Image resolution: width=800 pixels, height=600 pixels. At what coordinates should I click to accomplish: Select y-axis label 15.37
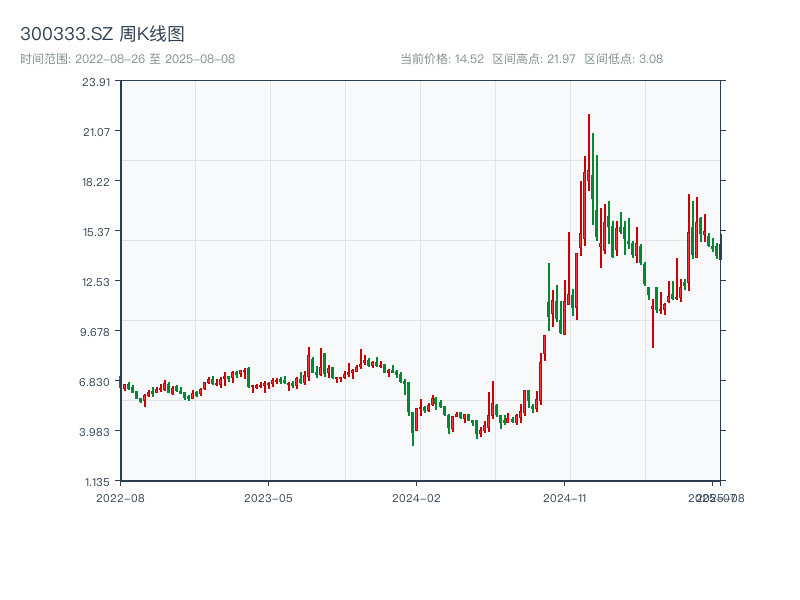coord(96,232)
